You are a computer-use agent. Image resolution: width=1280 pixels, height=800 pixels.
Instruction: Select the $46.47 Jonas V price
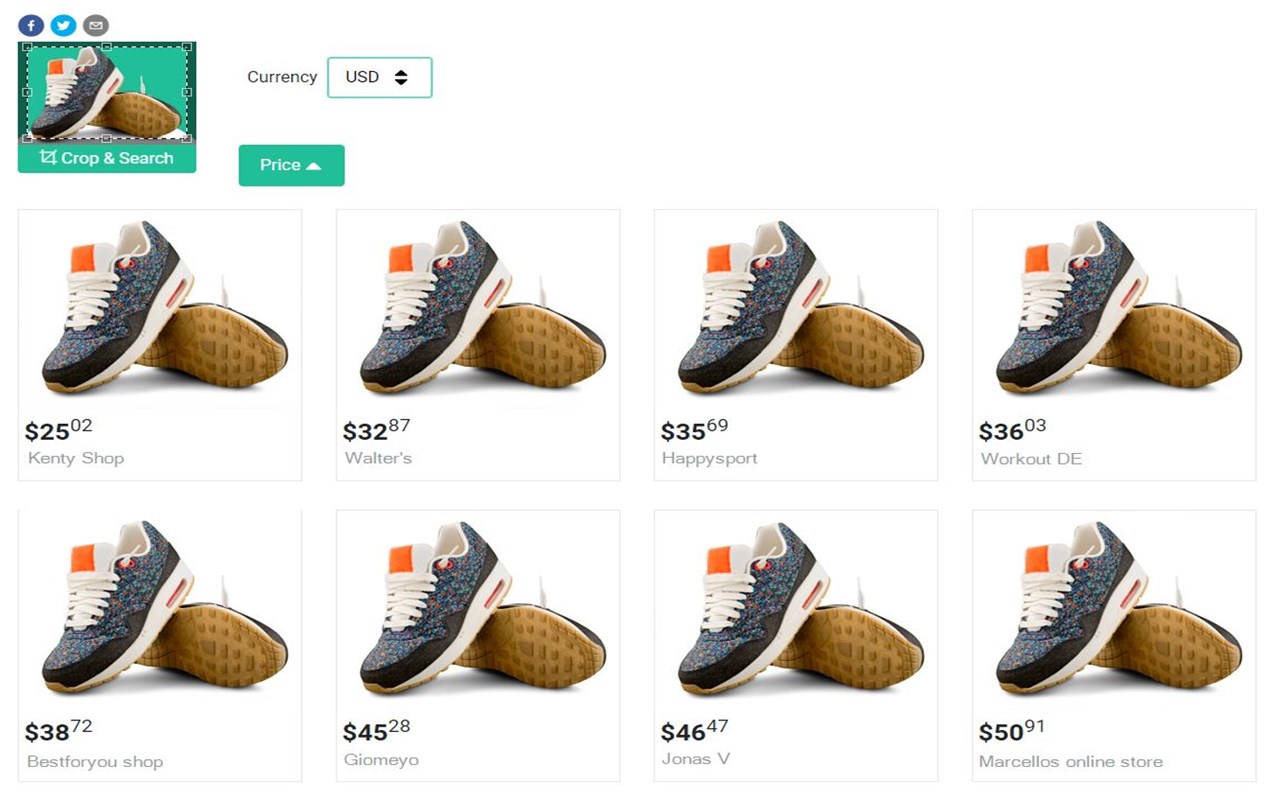(x=694, y=731)
